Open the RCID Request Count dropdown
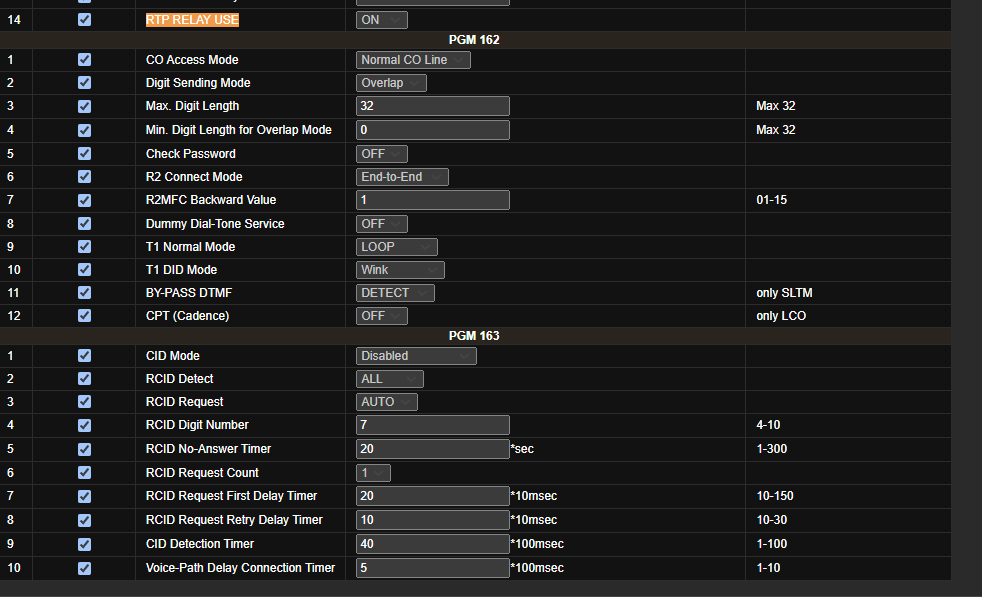982x597 pixels. 373,473
